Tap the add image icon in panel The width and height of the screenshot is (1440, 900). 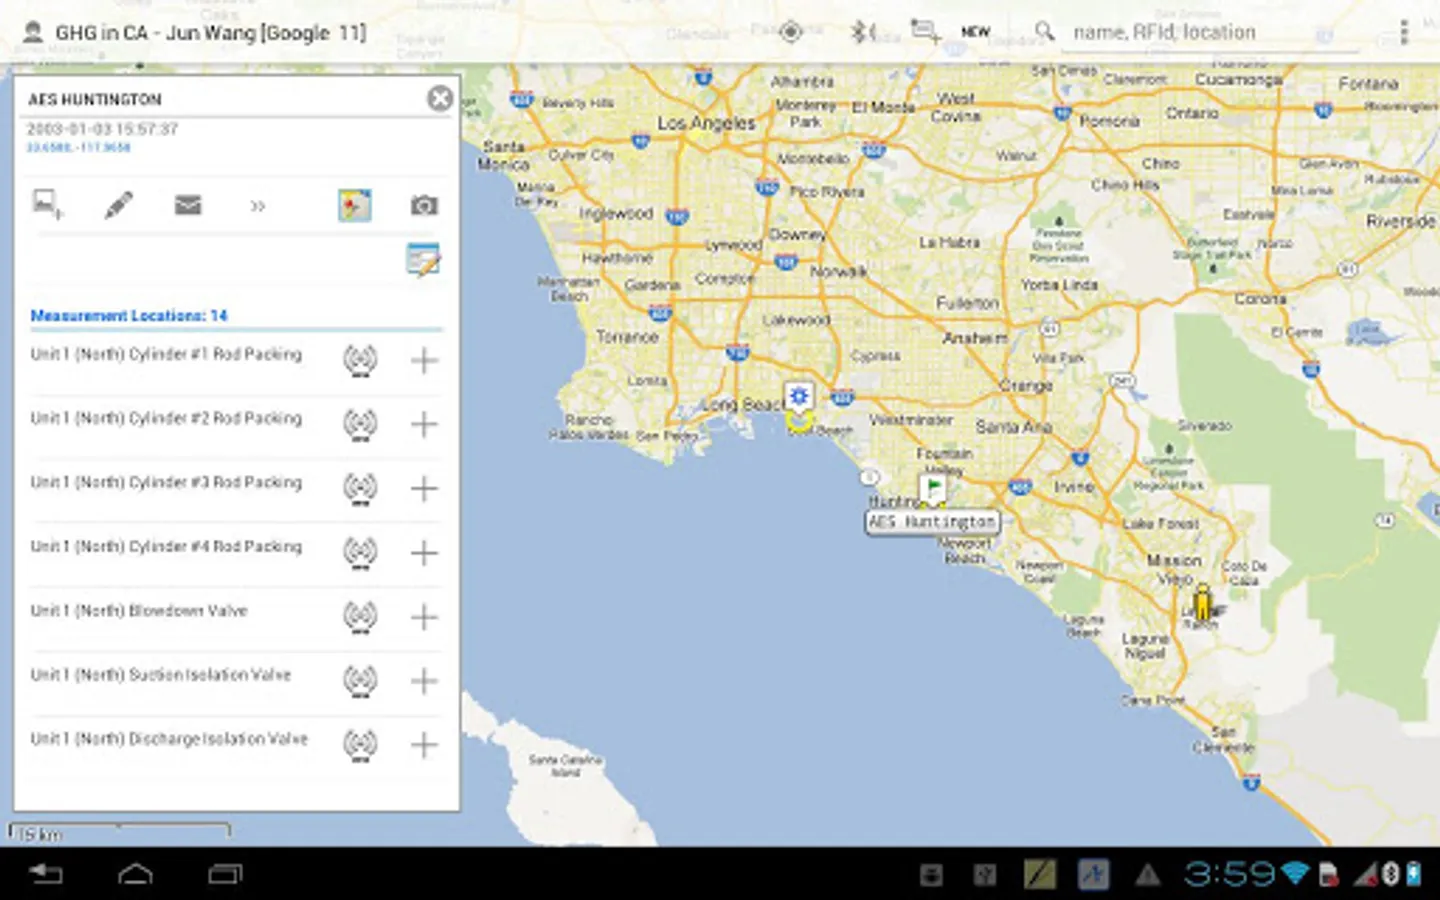pyautogui.click(x=47, y=205)
